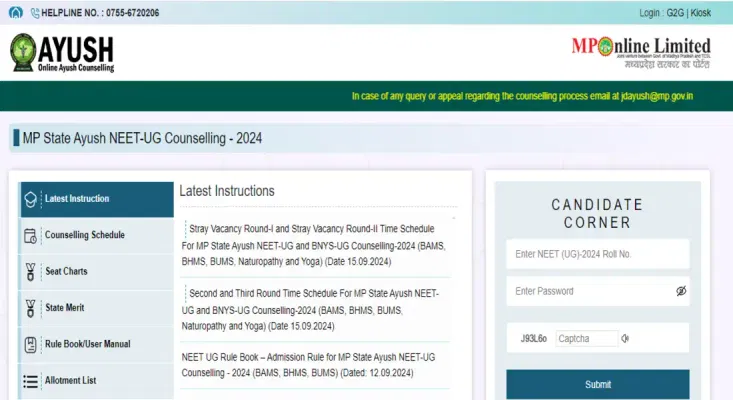Click the MPOnline Limited logo
Viewport: 733px width, 400px height.
pos(640,50)
